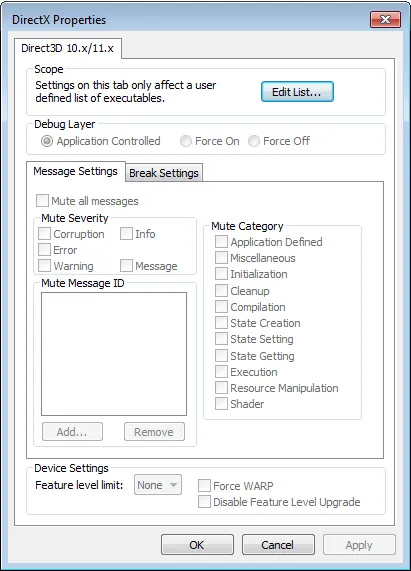Select the Direct3D 10.x/11.x tab
The width and height of the screenshot is (411, 571).
68,48
